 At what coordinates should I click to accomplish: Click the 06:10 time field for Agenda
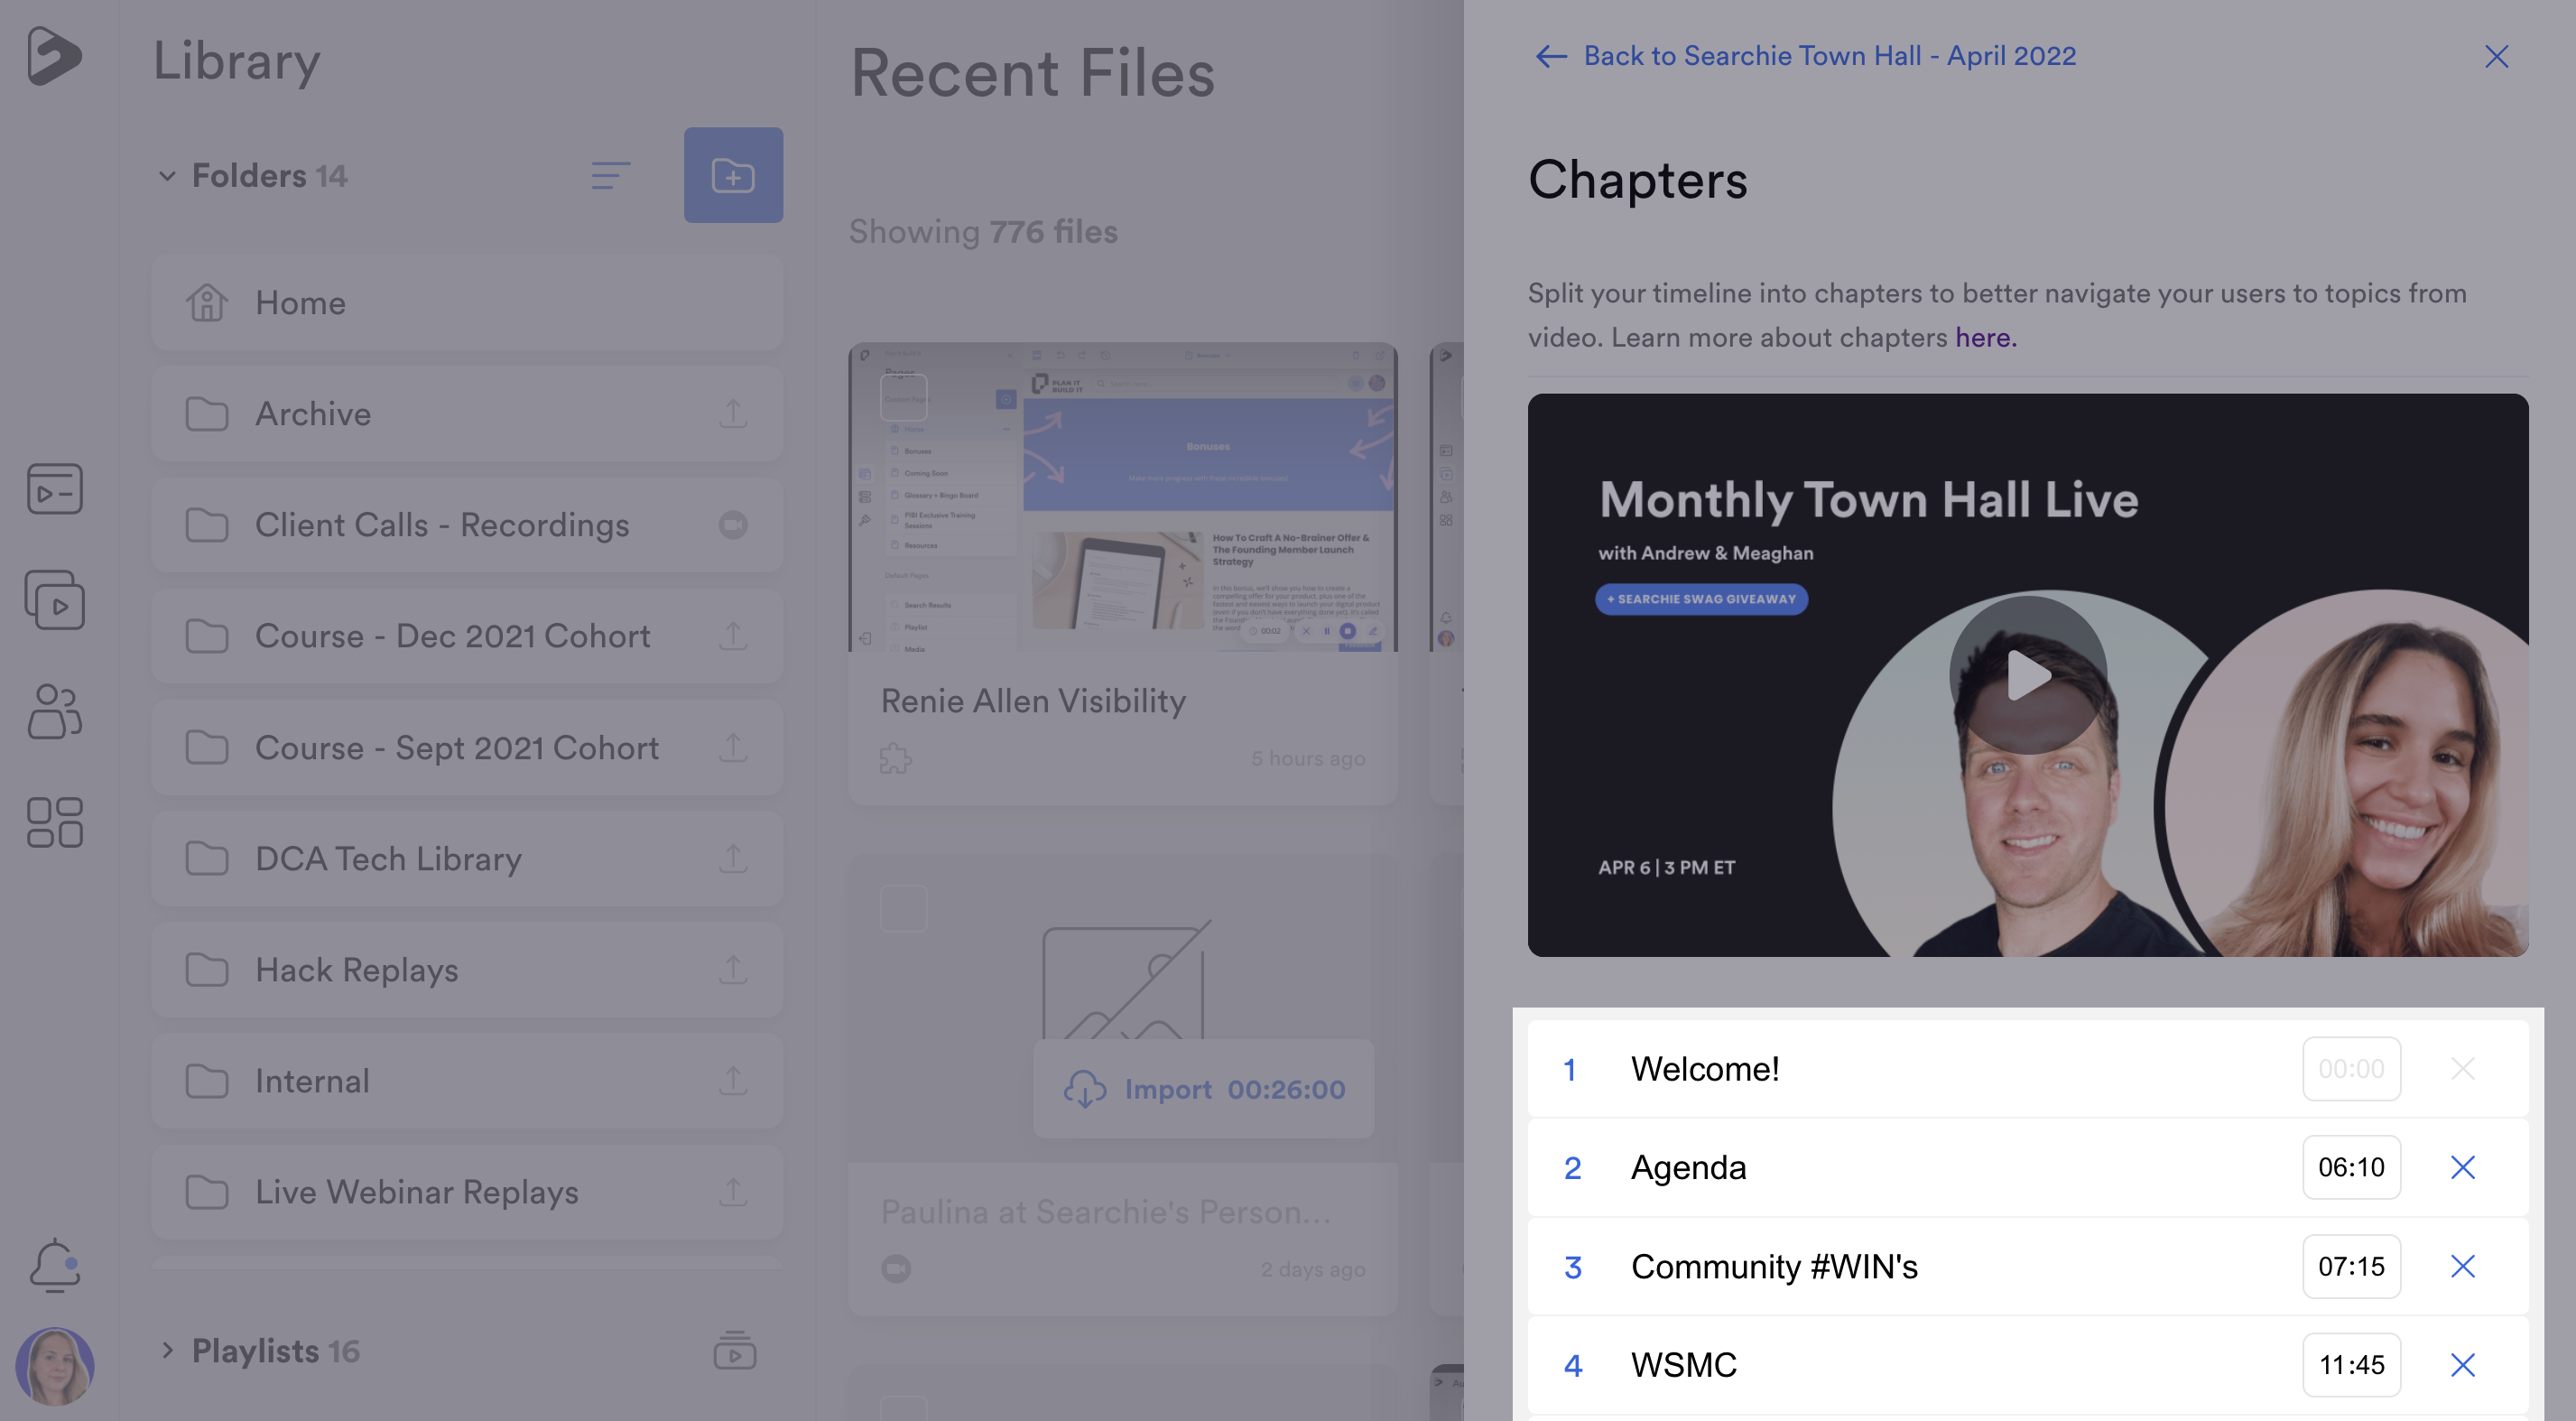point(2351,1167)
